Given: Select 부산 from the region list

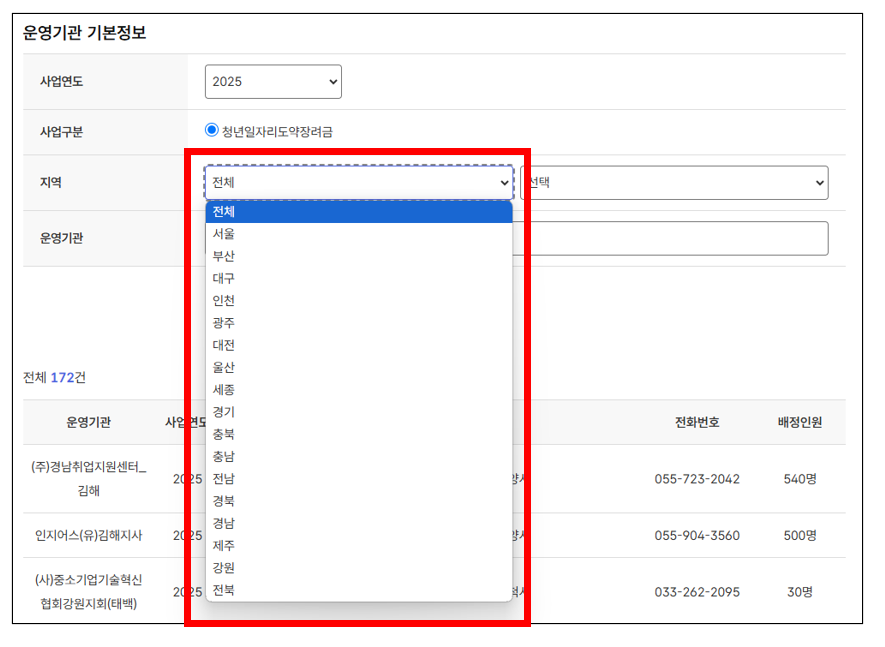Looking at the screenshot, I should point(225,256).
